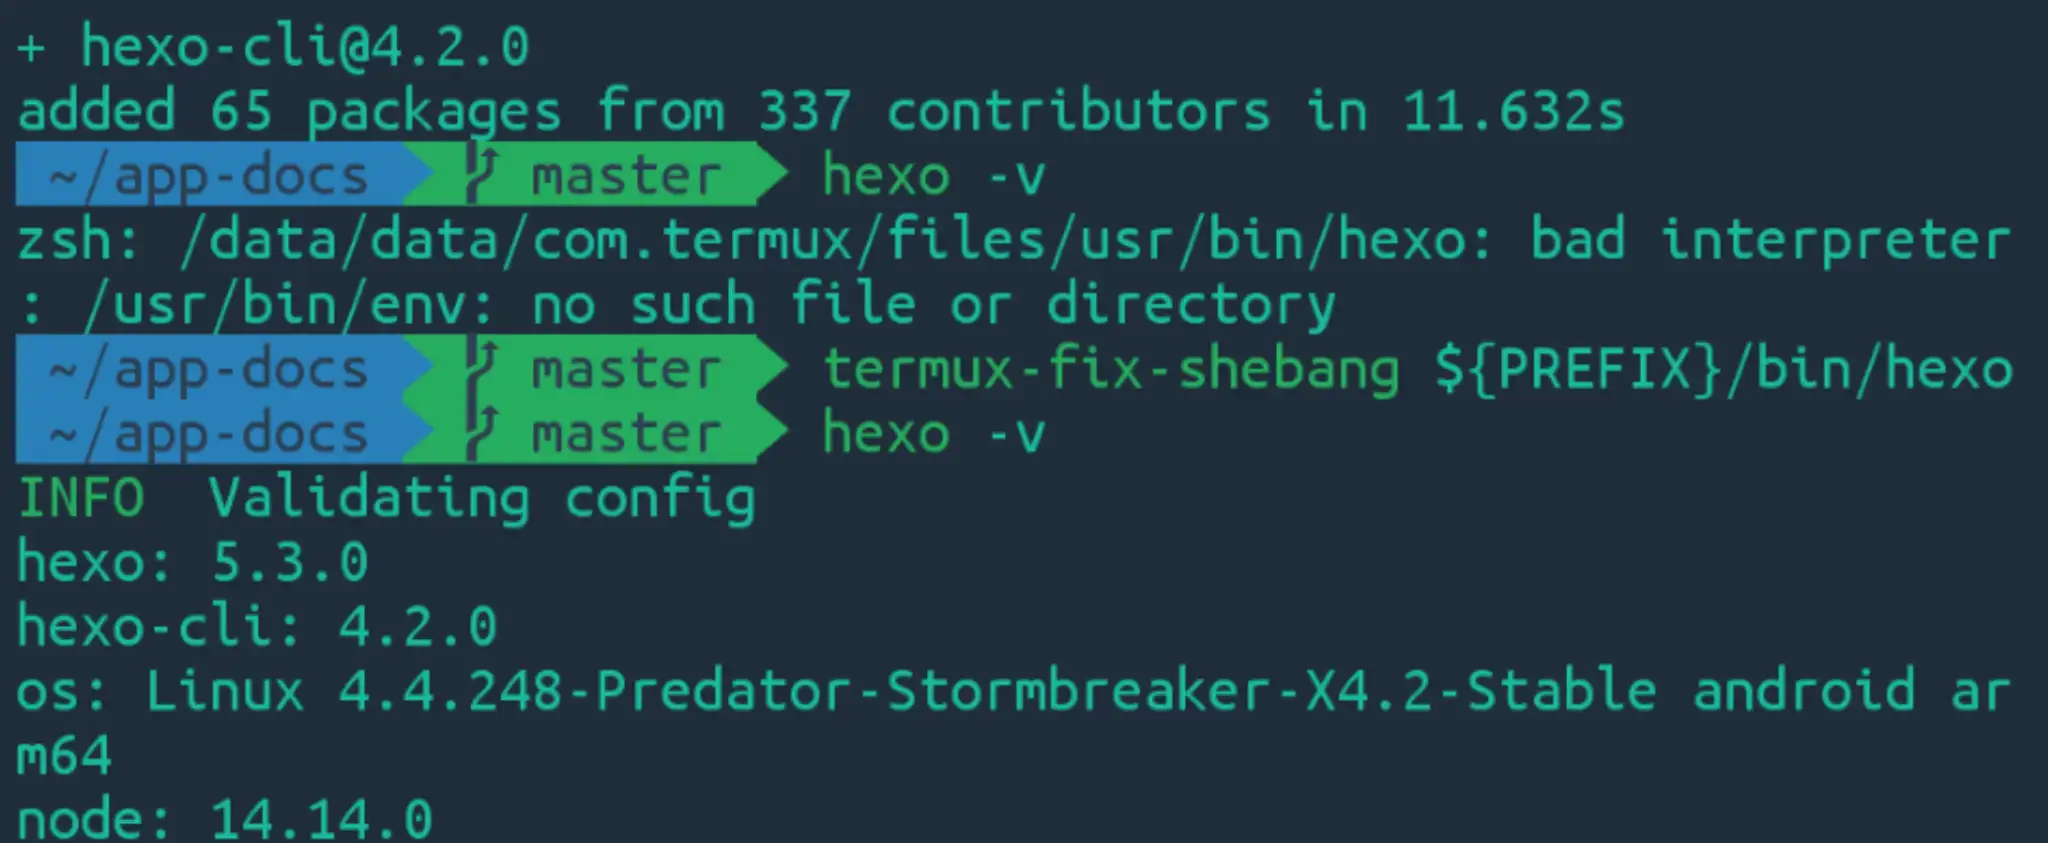The height and width of the screenshot is (843, 2048).
Task: Click the git branch icon in second prompt
Action: [481, 368]
